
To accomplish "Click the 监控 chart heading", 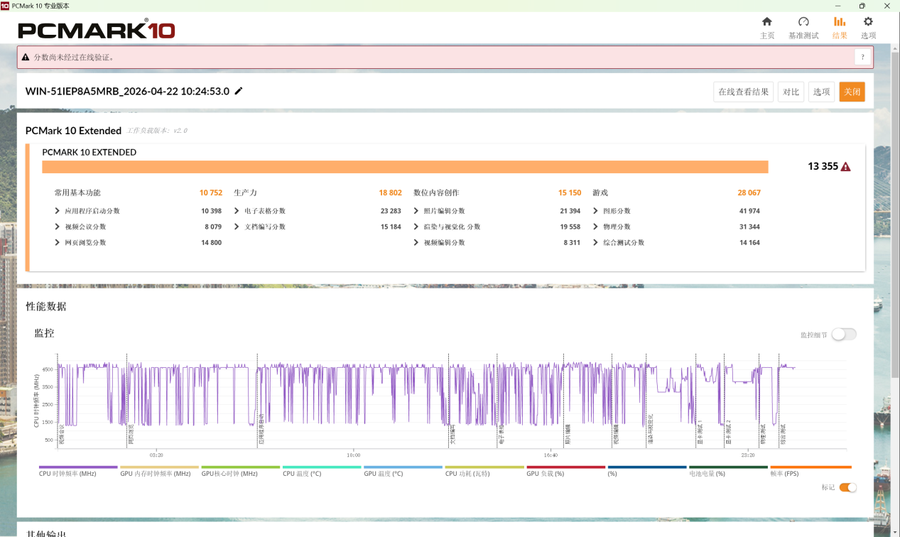I will pyautogui.click(x=44, y=333).
